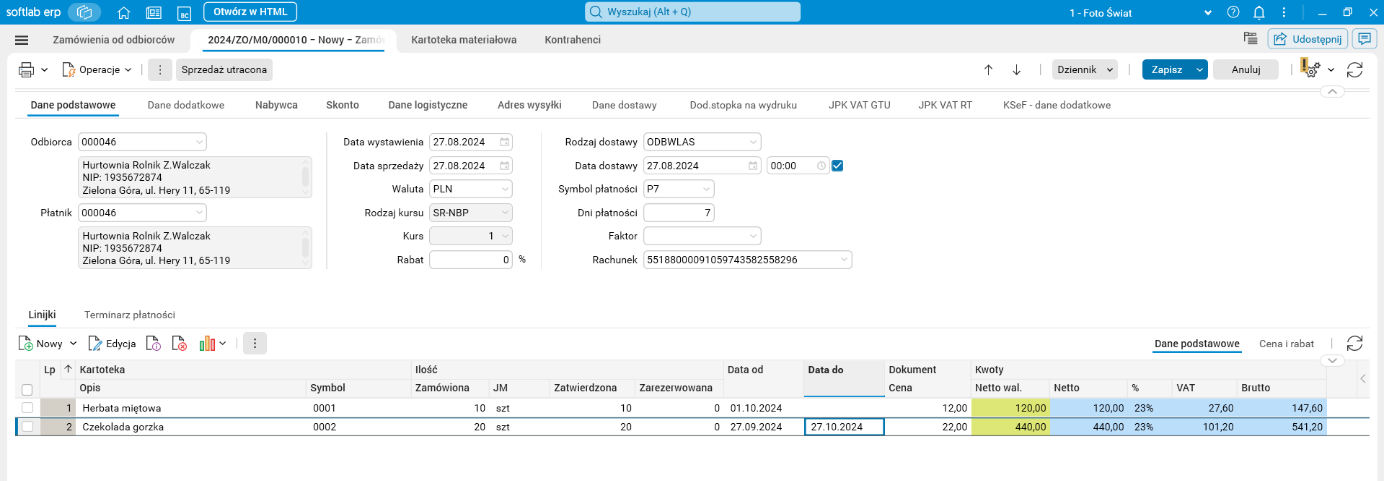Switch to Zamówienia od odbiorców tab
1384x481 pixels.
[114, 40]
